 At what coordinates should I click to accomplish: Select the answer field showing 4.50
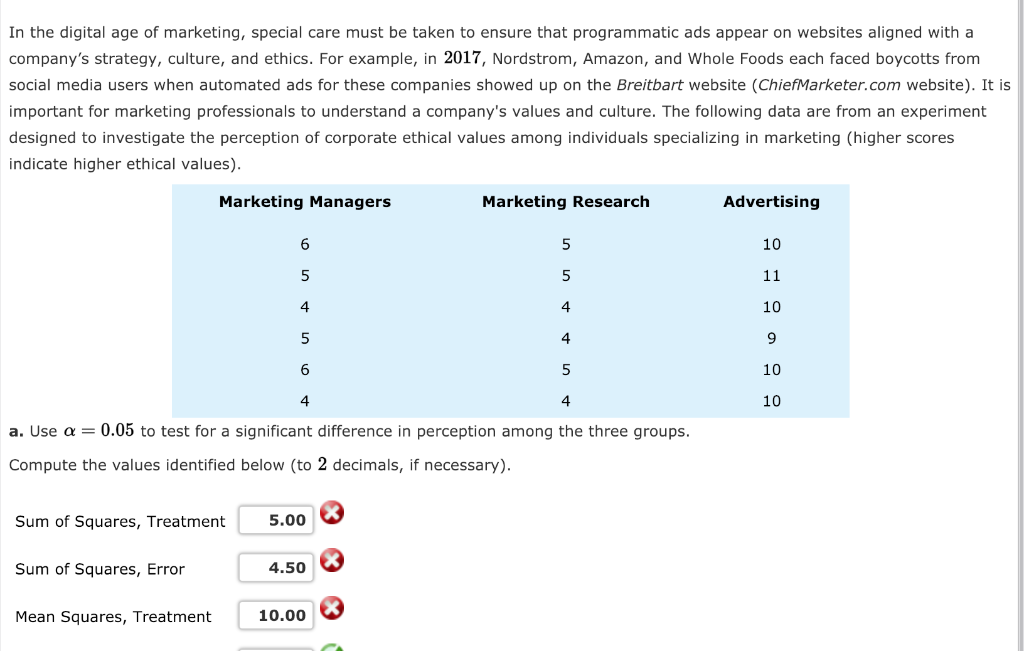tap(276, 567)
